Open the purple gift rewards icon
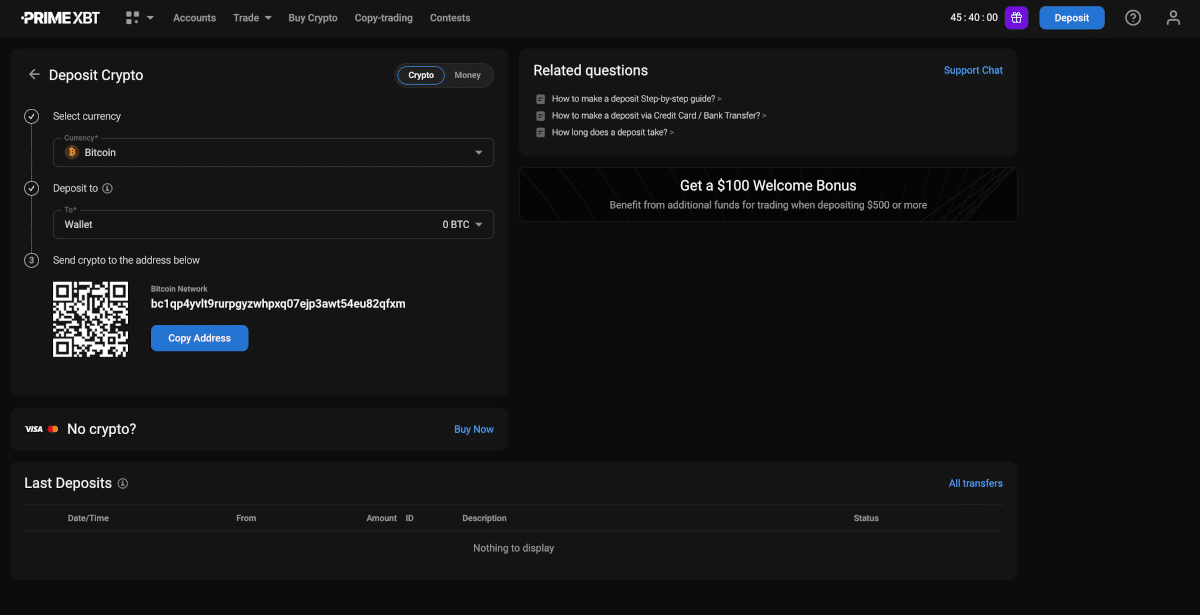Image resolution: width=1200 pixels, height=615 pixels. pos(1017,17)
